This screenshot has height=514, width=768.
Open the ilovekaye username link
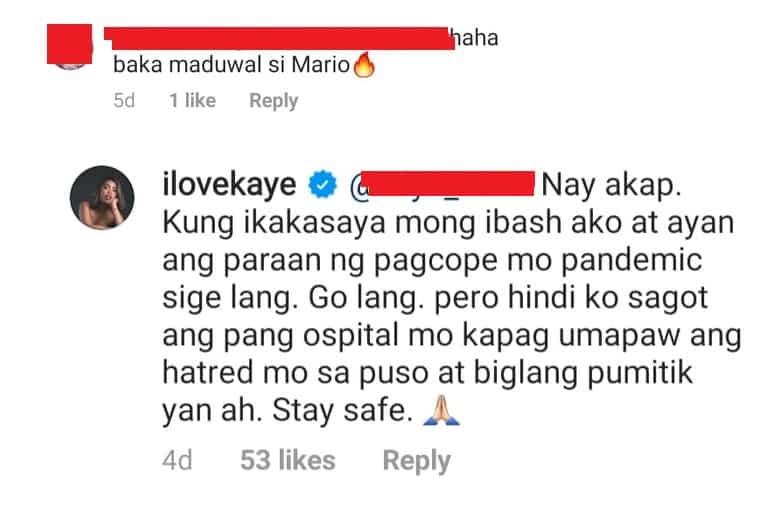pyautogui.click(x=229, y=185)
